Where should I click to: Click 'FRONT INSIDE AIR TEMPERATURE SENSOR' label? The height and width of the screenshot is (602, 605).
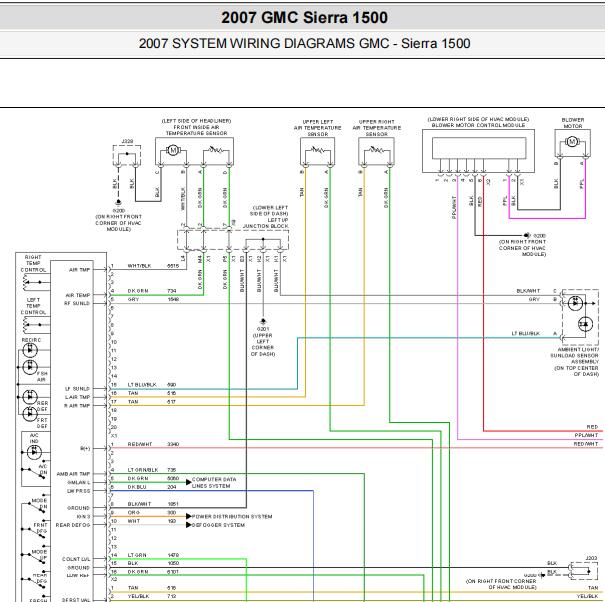point(196,130)
